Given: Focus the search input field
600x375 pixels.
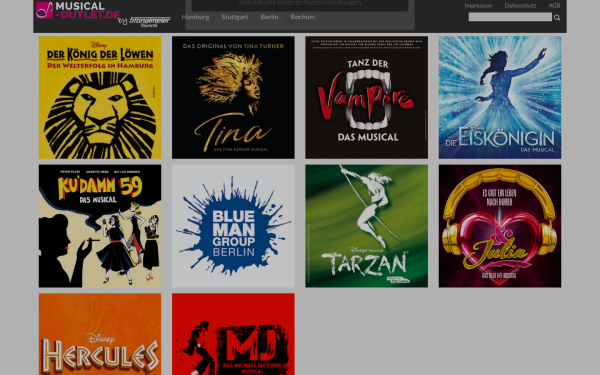Looking at the screenshot, I should point(510,17).
